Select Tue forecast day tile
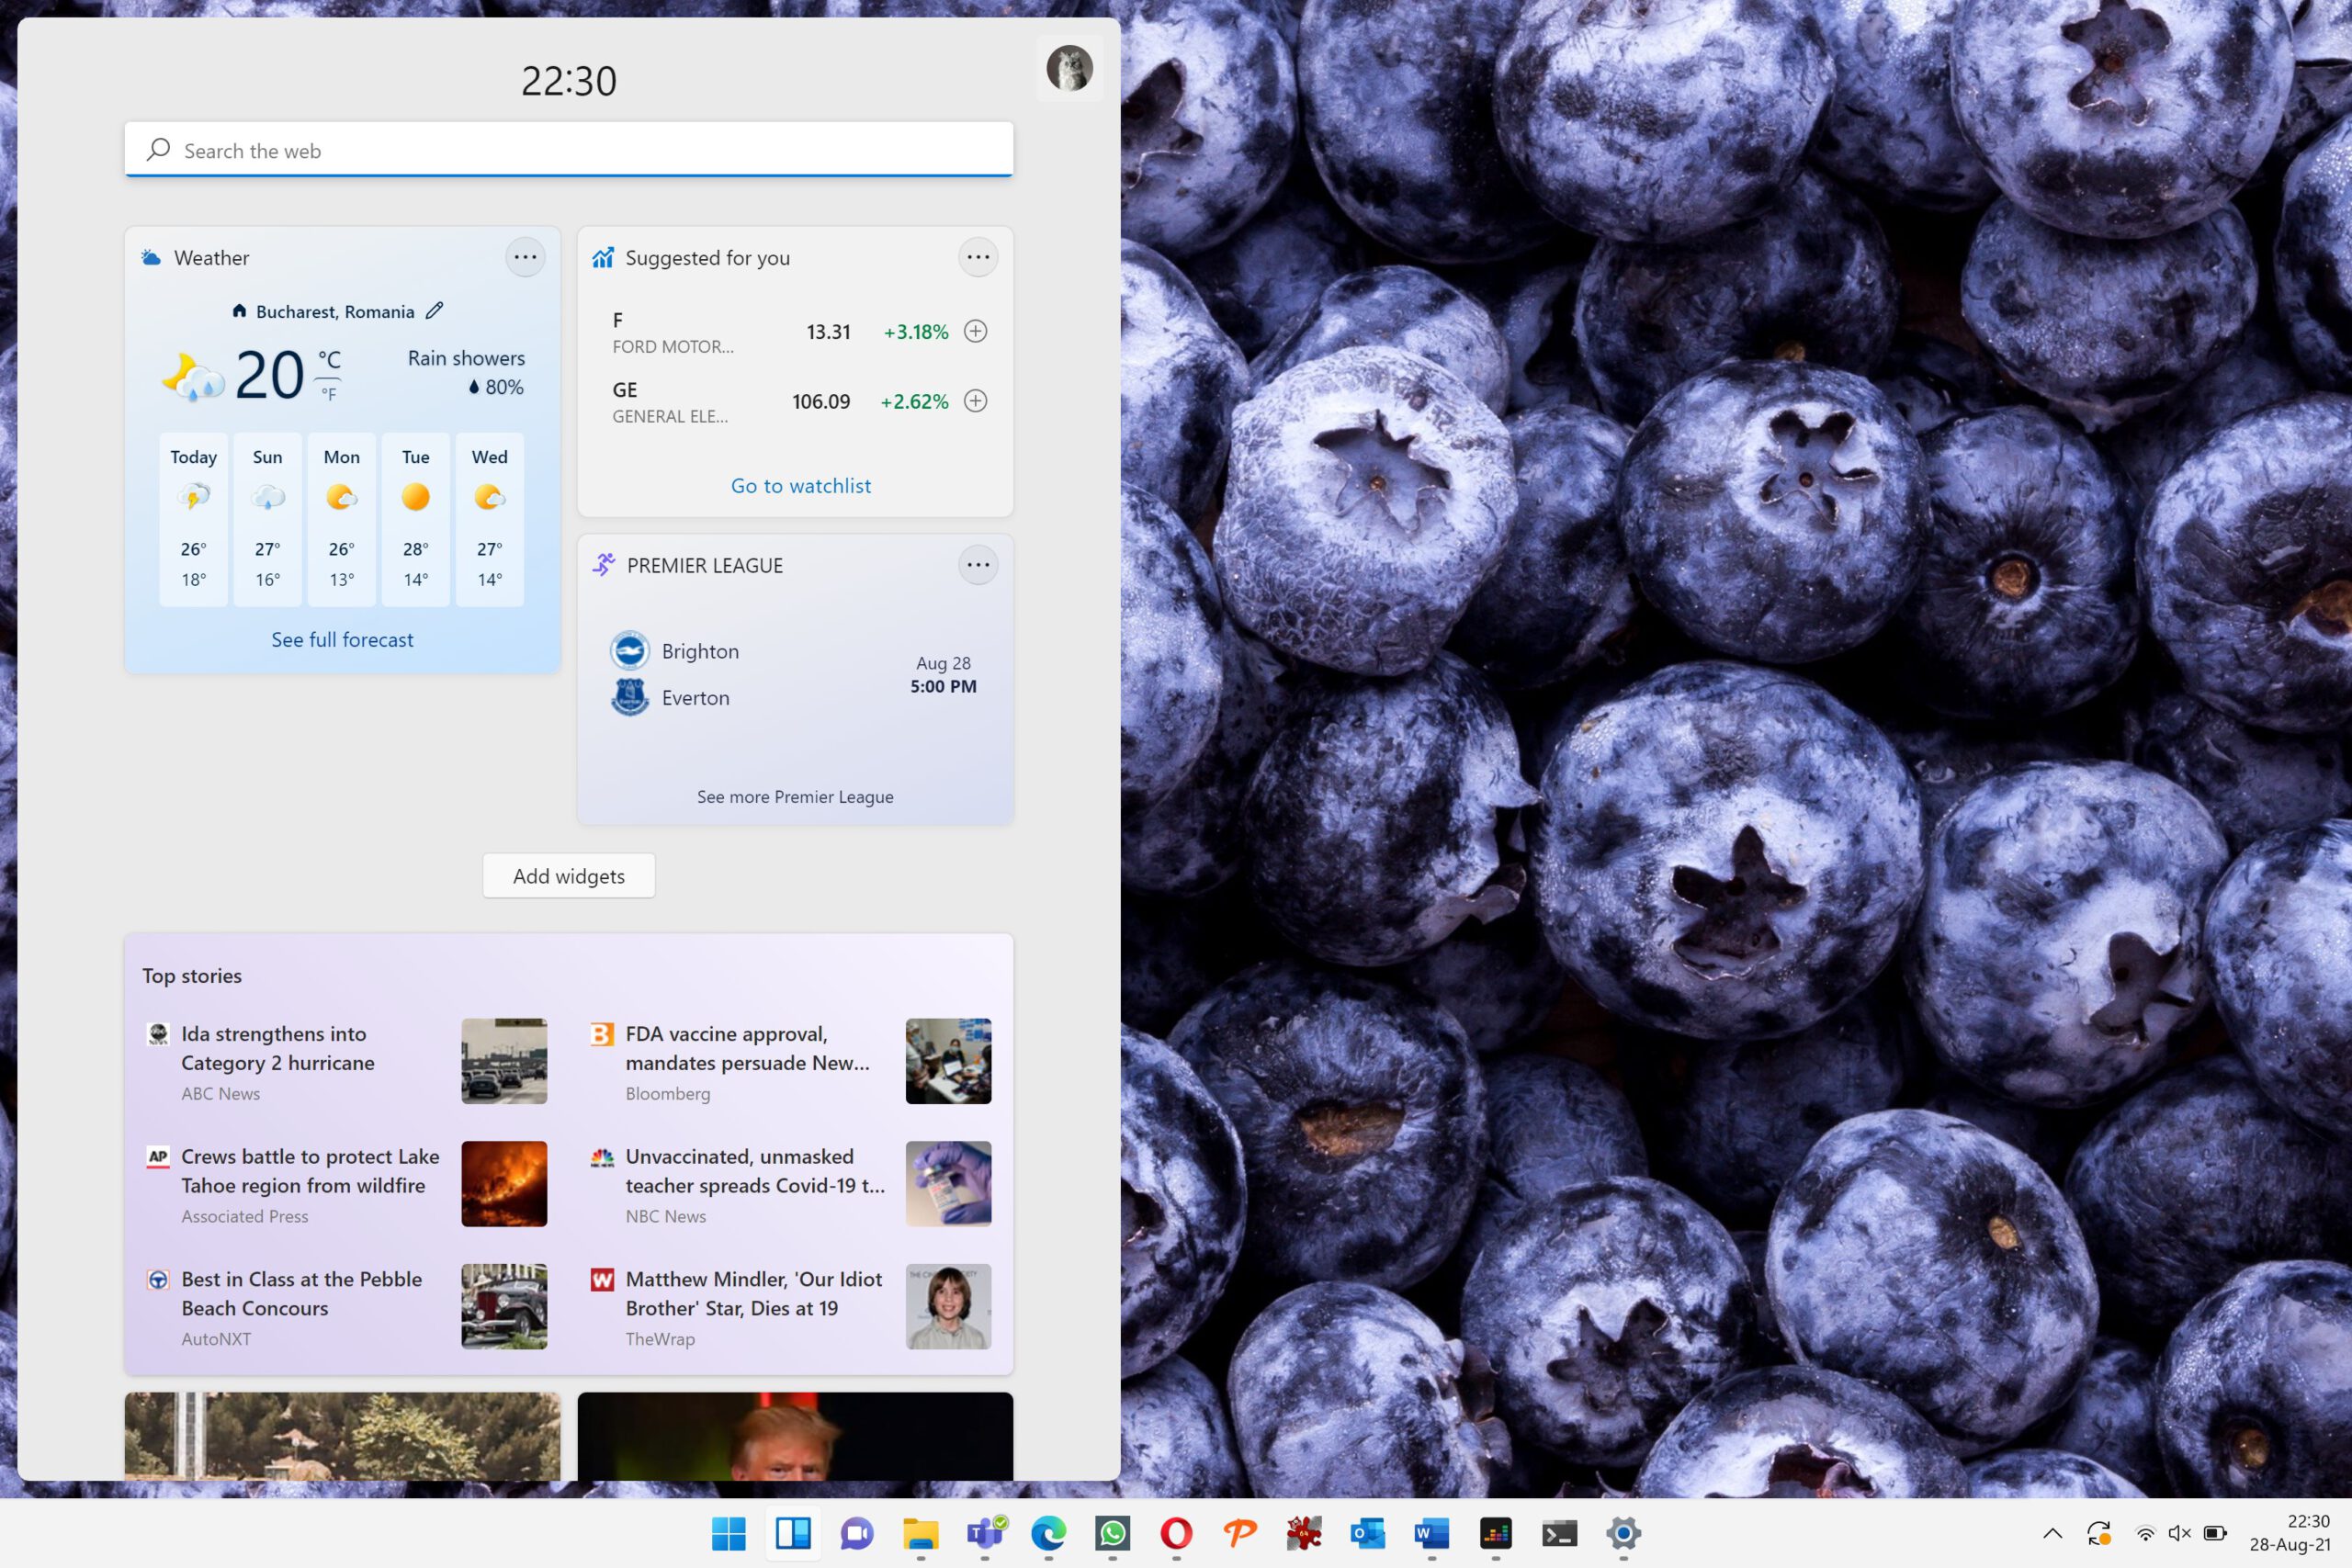Screen dimensions: 2352x1568 pyautogui.click(x=415, y=518)
